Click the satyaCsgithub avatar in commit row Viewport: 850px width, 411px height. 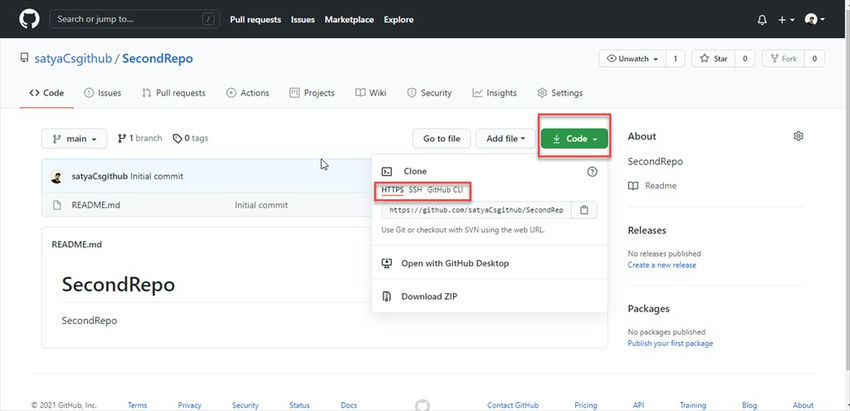tap(57, 177)
